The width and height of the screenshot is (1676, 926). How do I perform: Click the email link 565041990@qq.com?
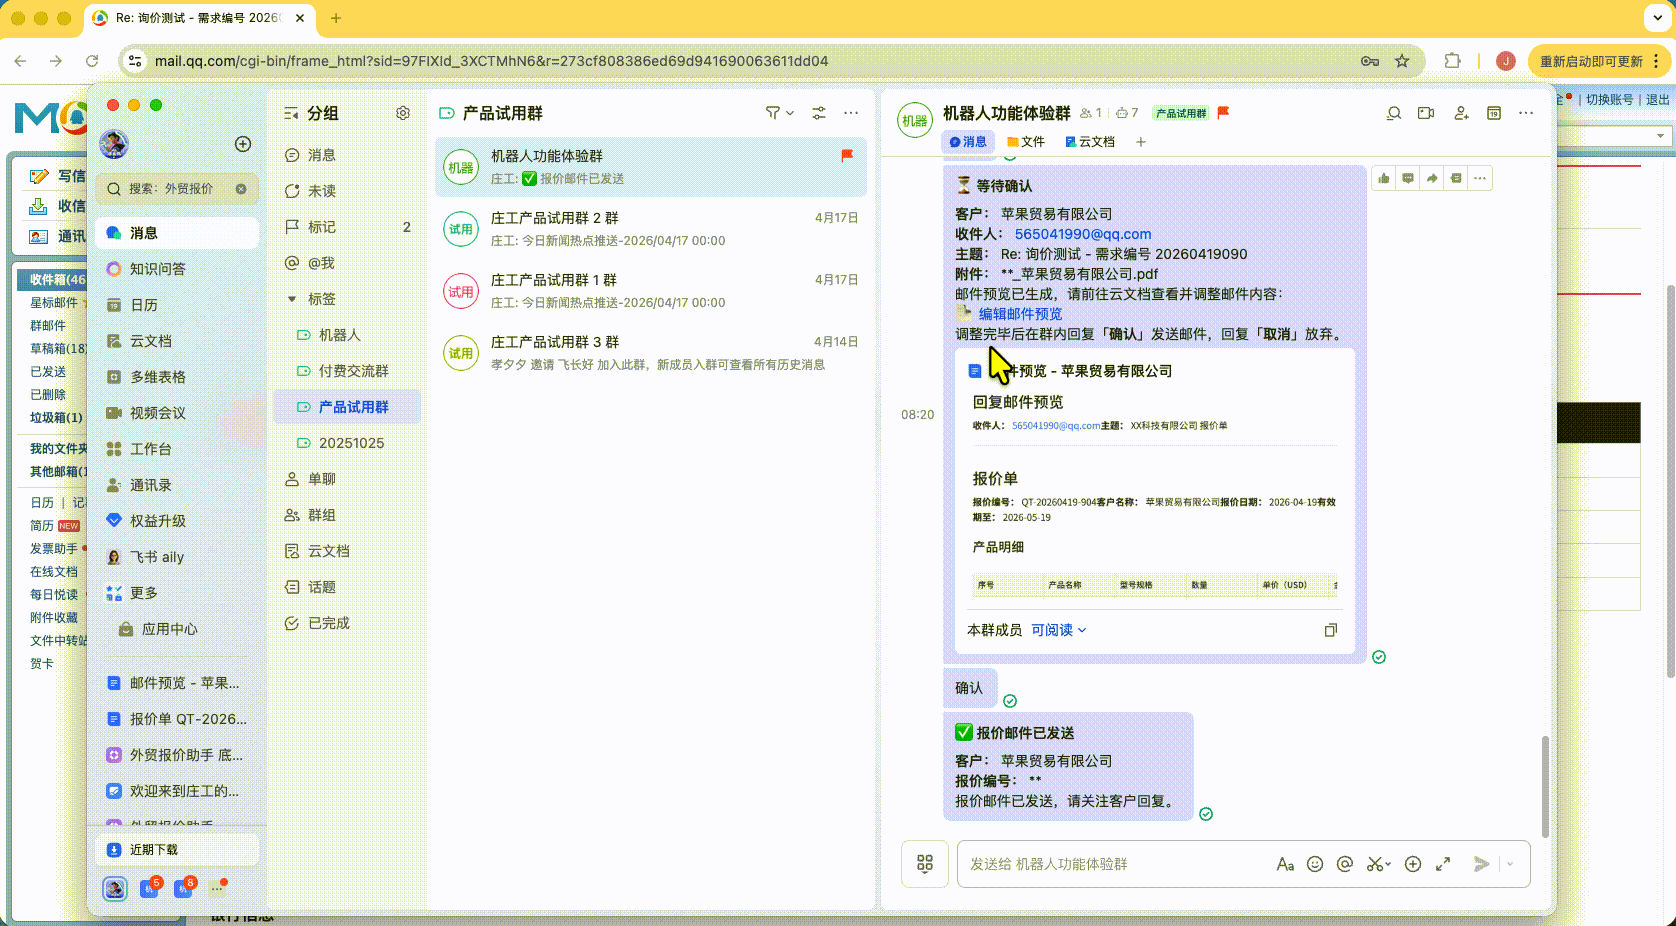tap(1082, 234)
